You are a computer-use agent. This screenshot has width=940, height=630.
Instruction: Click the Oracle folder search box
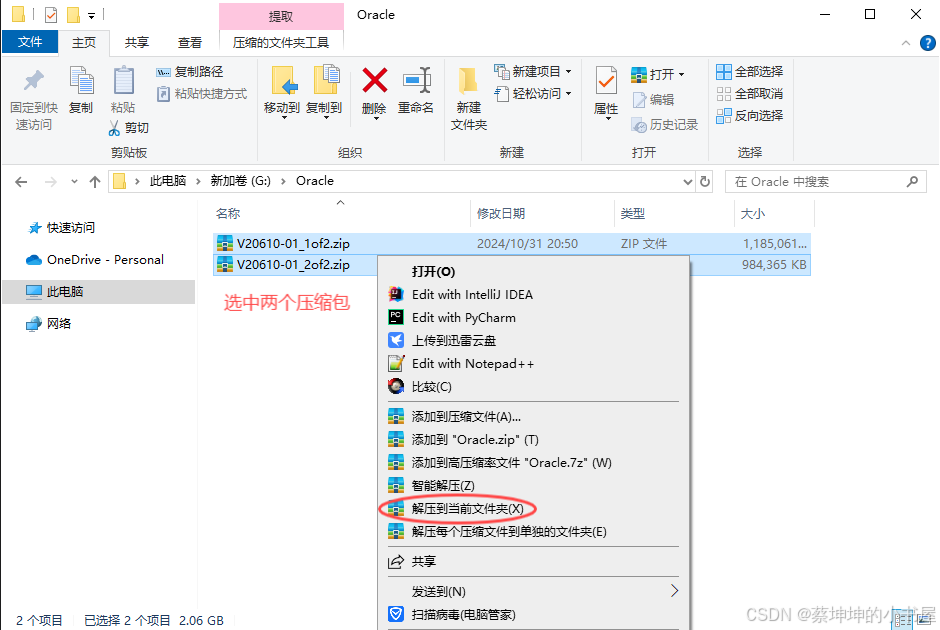click(826, 181)
